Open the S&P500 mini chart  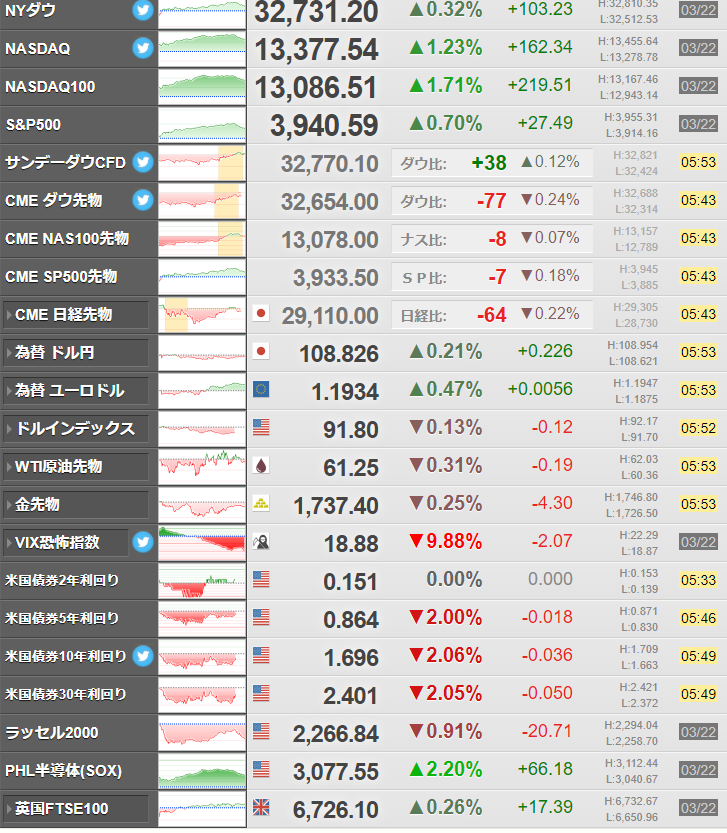[x=202, y=125]
